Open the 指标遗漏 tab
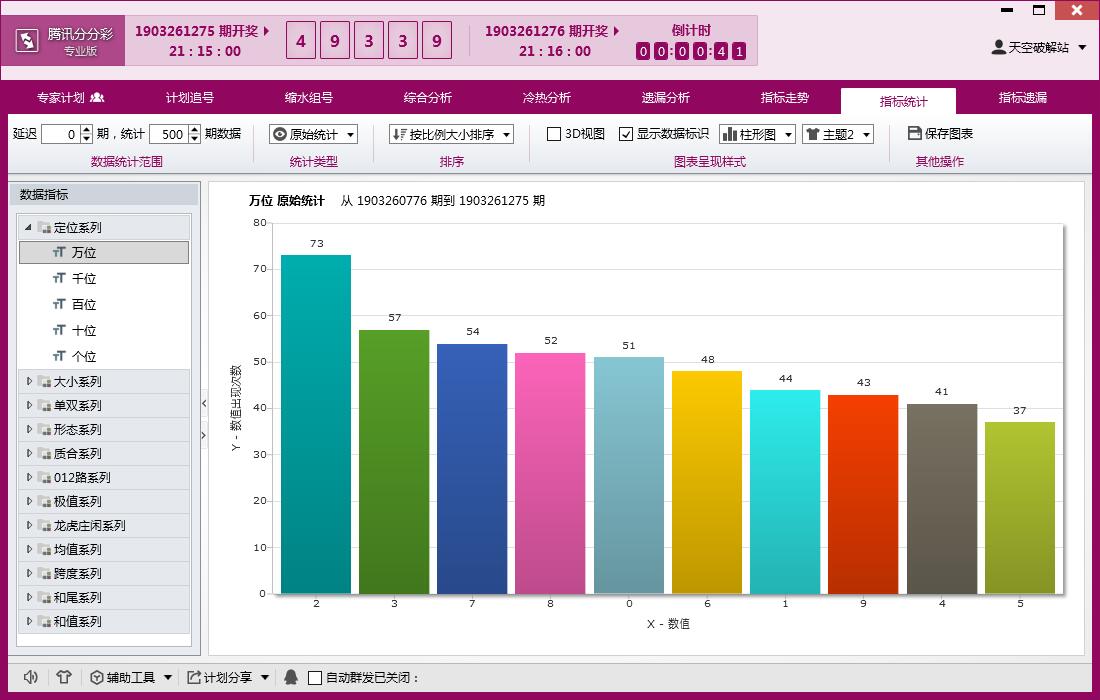The height and width of the screenshot is (700, 1100). (x=1022, y=97)
